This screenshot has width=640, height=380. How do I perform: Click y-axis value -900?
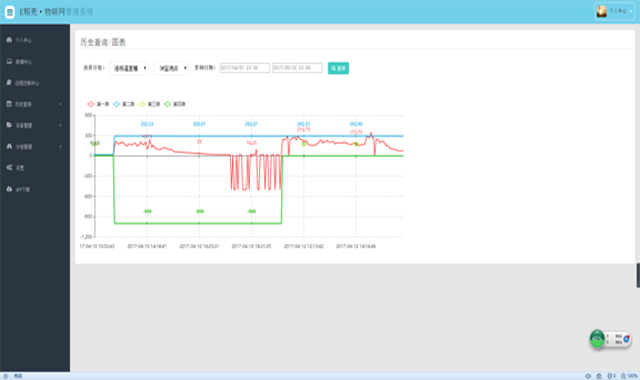(x=87, y=217)
